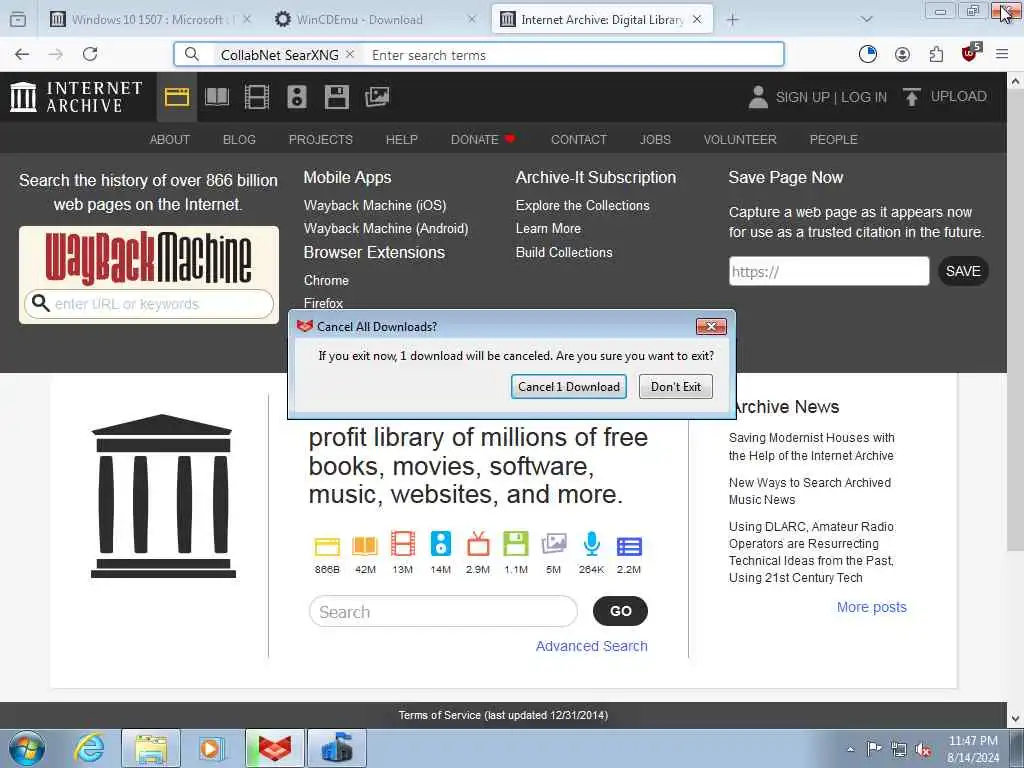Image resolution: width=1024 pixels, height=768 pixels.
Task: Open Explore the Collections link
Action: [x=583, y=205]
